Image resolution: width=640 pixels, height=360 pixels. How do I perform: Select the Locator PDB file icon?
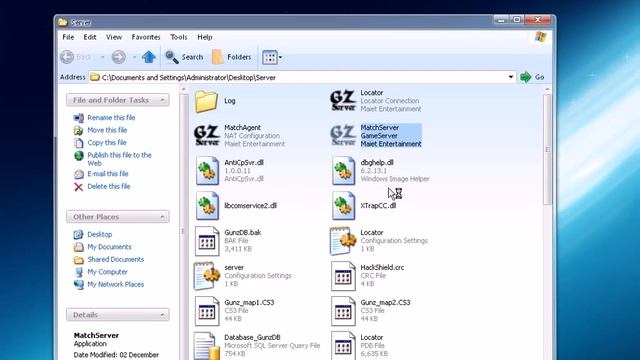click(x=343, y=346)
